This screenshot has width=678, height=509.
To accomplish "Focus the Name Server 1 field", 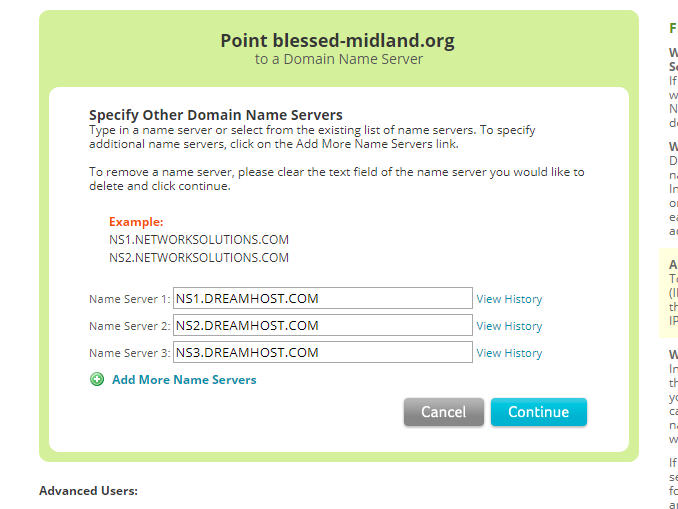I will click(322, 298).
